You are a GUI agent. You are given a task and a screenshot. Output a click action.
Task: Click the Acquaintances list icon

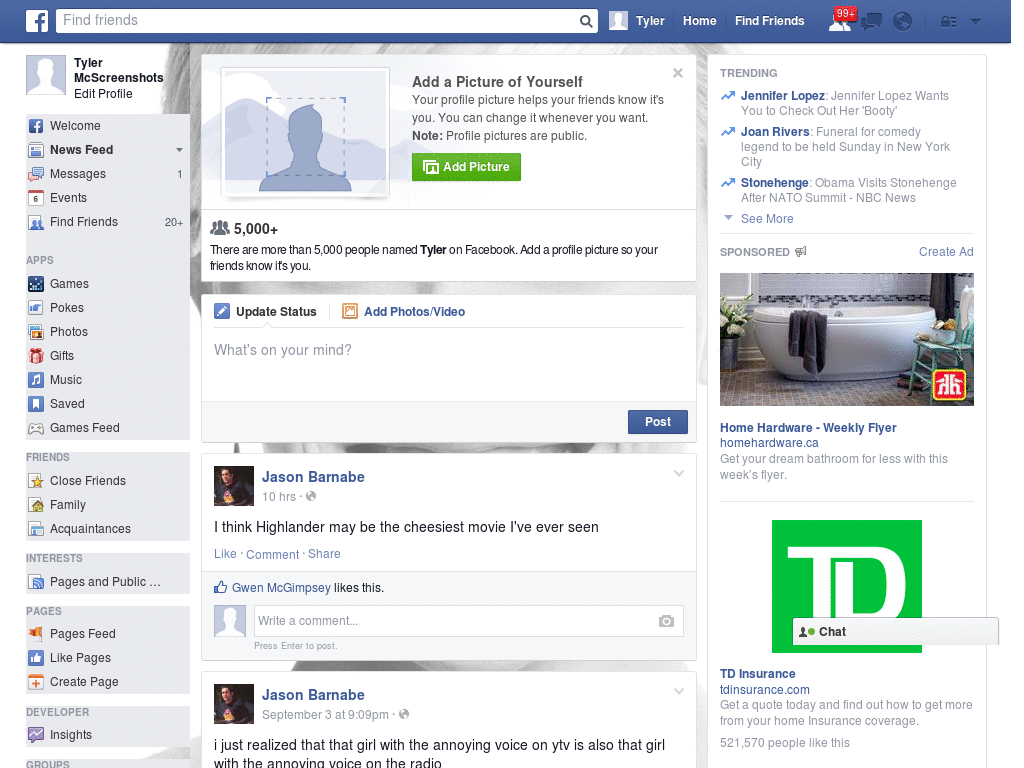[36, 529]
